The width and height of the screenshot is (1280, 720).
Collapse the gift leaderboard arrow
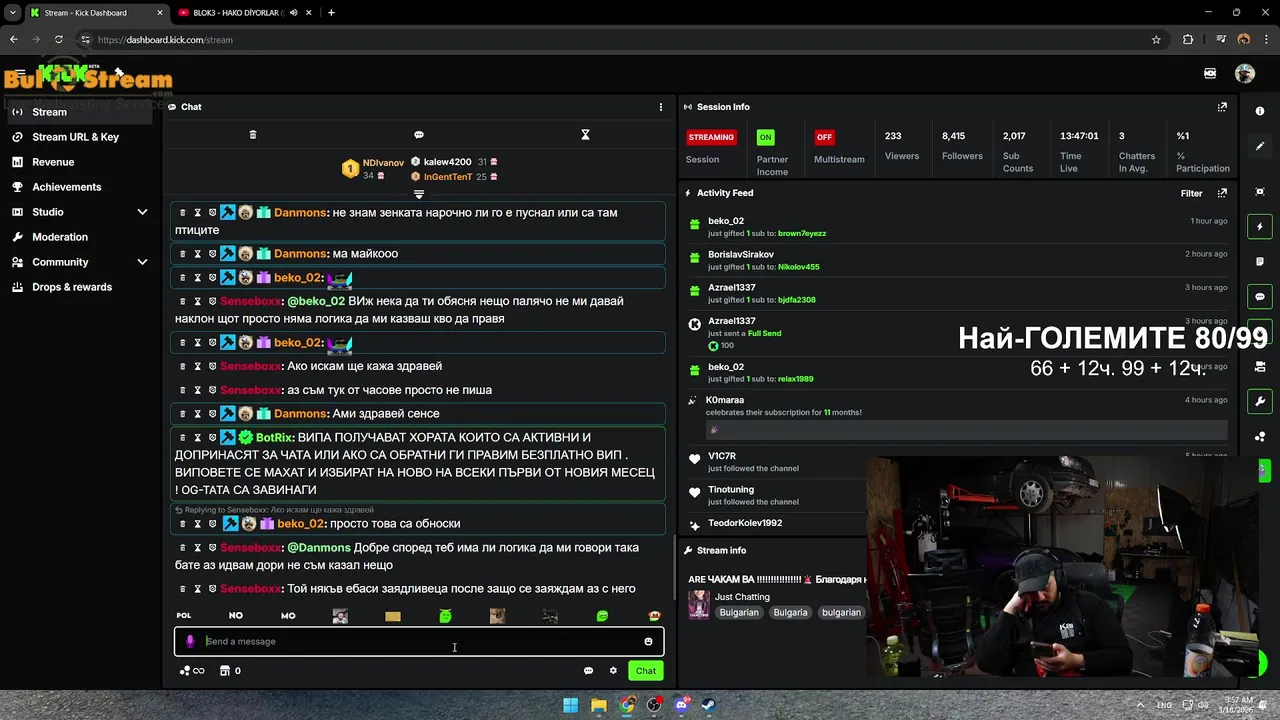tap(419, 194)
